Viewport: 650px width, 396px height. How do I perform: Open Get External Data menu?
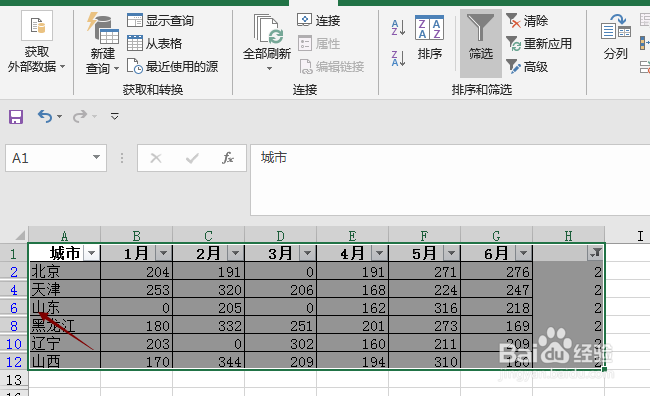click(x=36, y=42)
